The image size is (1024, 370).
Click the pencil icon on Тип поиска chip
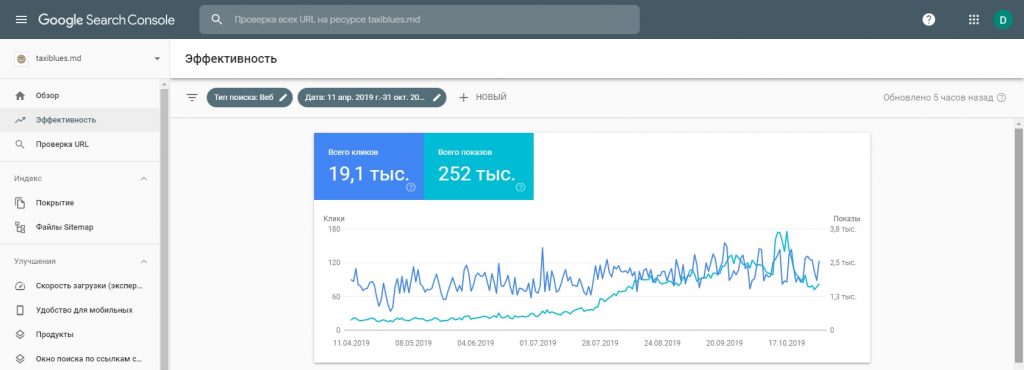coord(283,97)
